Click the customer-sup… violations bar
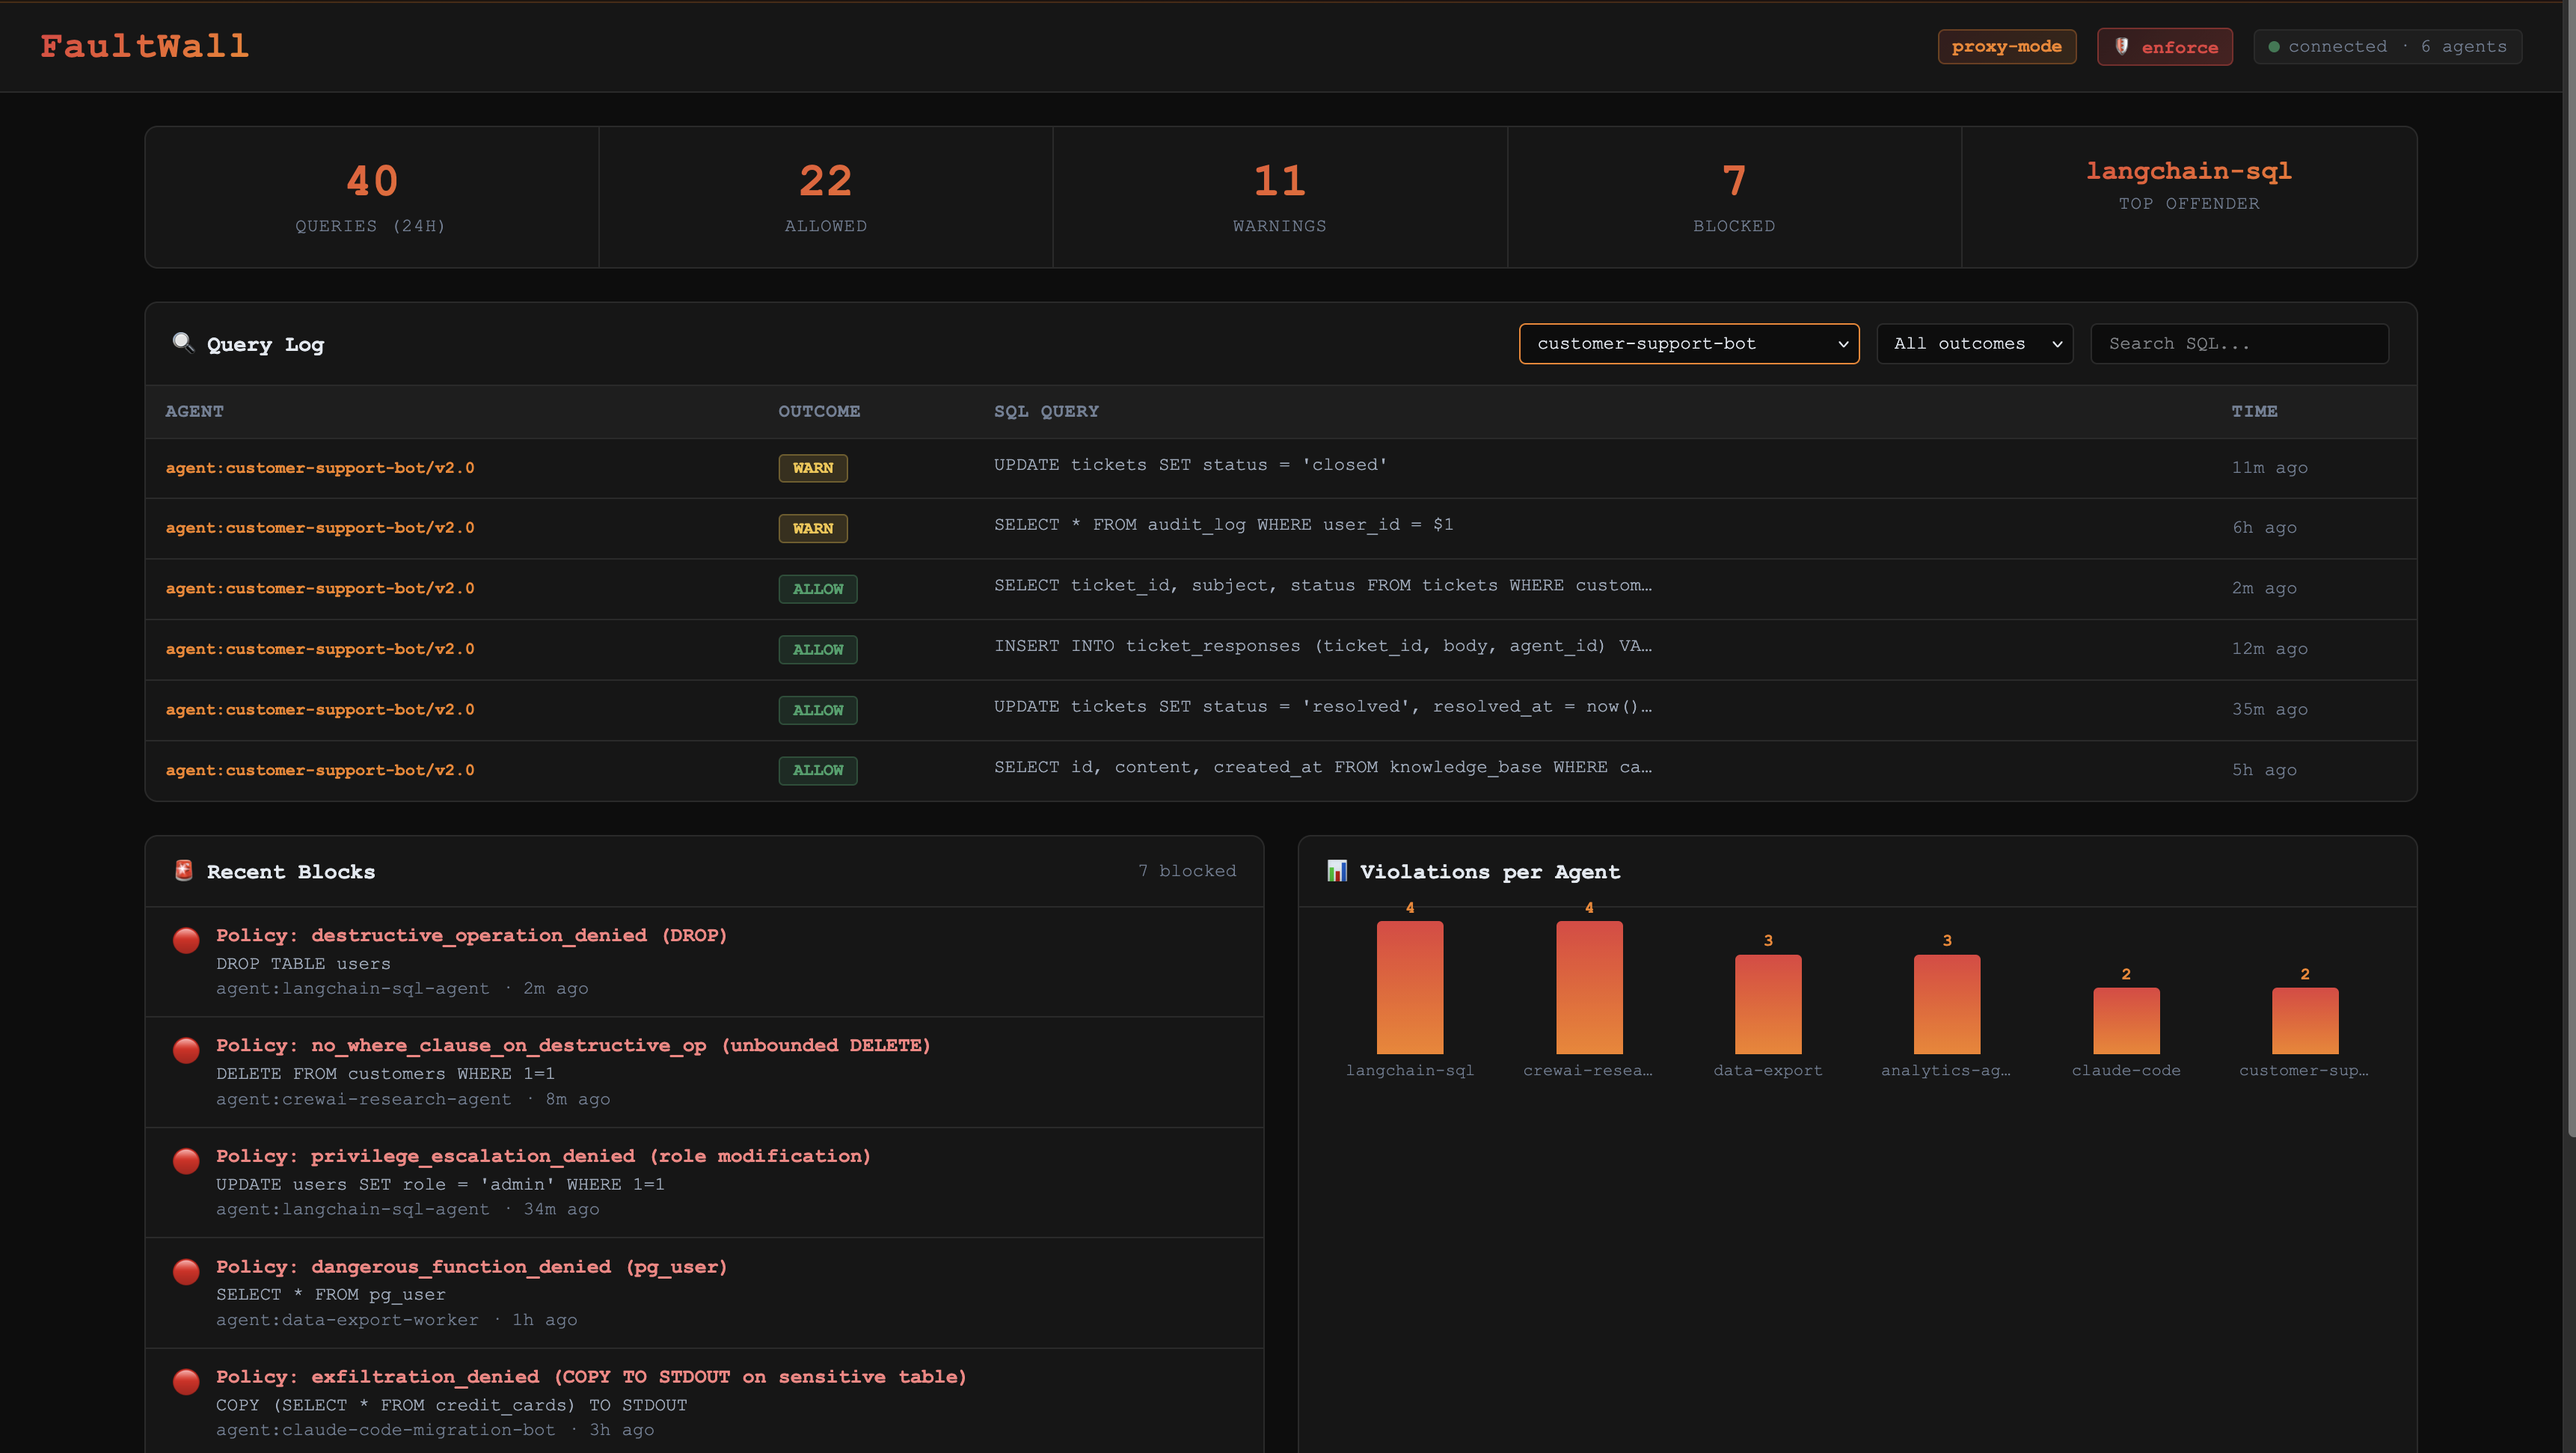Image resolution: width=2576 pixels, height=1453 pixels. [2304, 1021]
